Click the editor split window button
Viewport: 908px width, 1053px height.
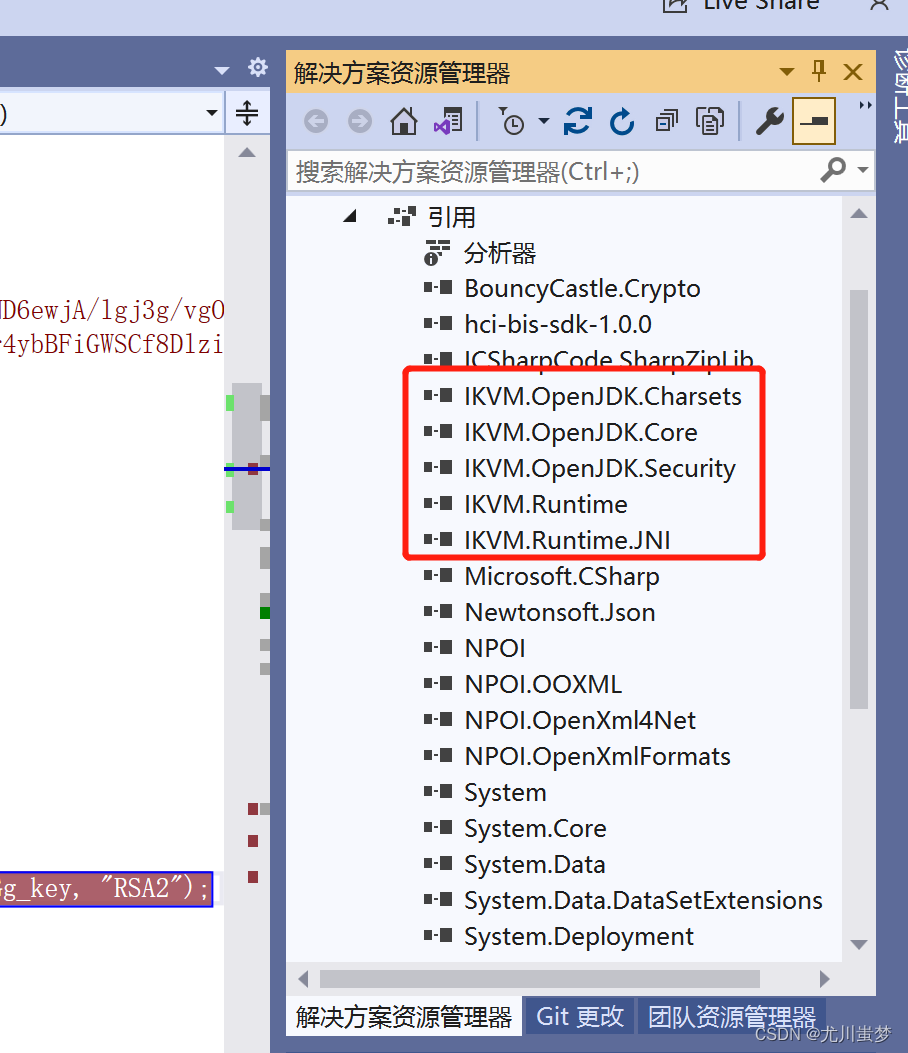pyautogui.click(x=247, y=113)
